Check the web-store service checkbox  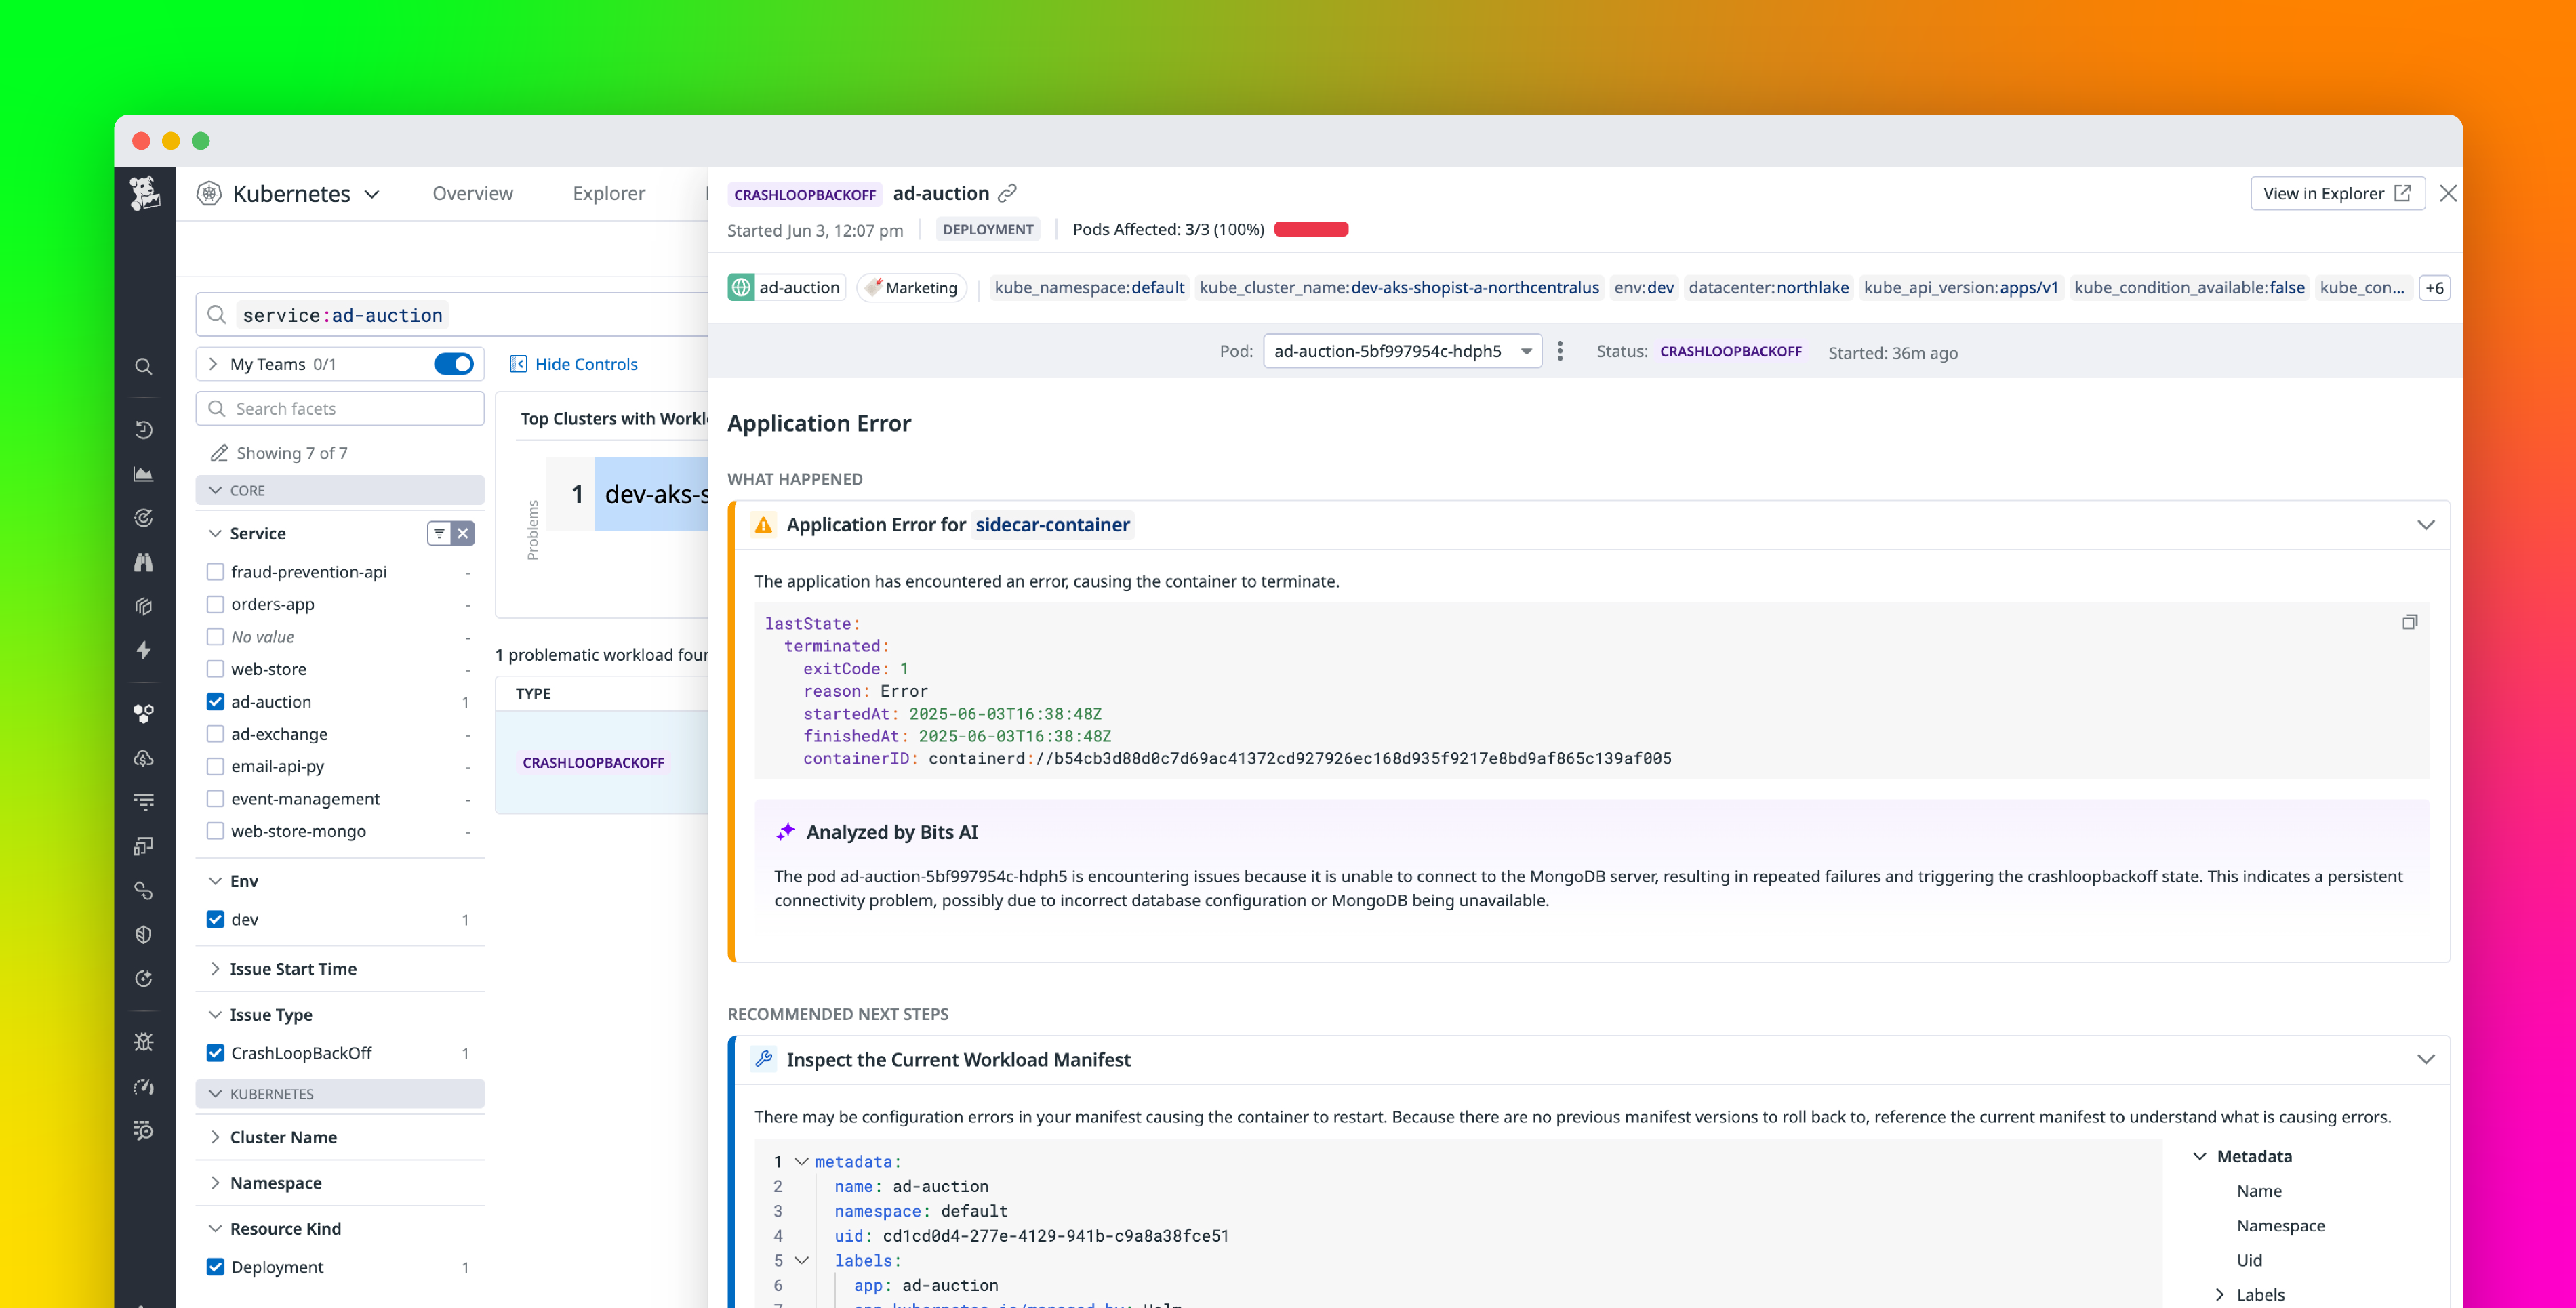[x=215, y=668]
